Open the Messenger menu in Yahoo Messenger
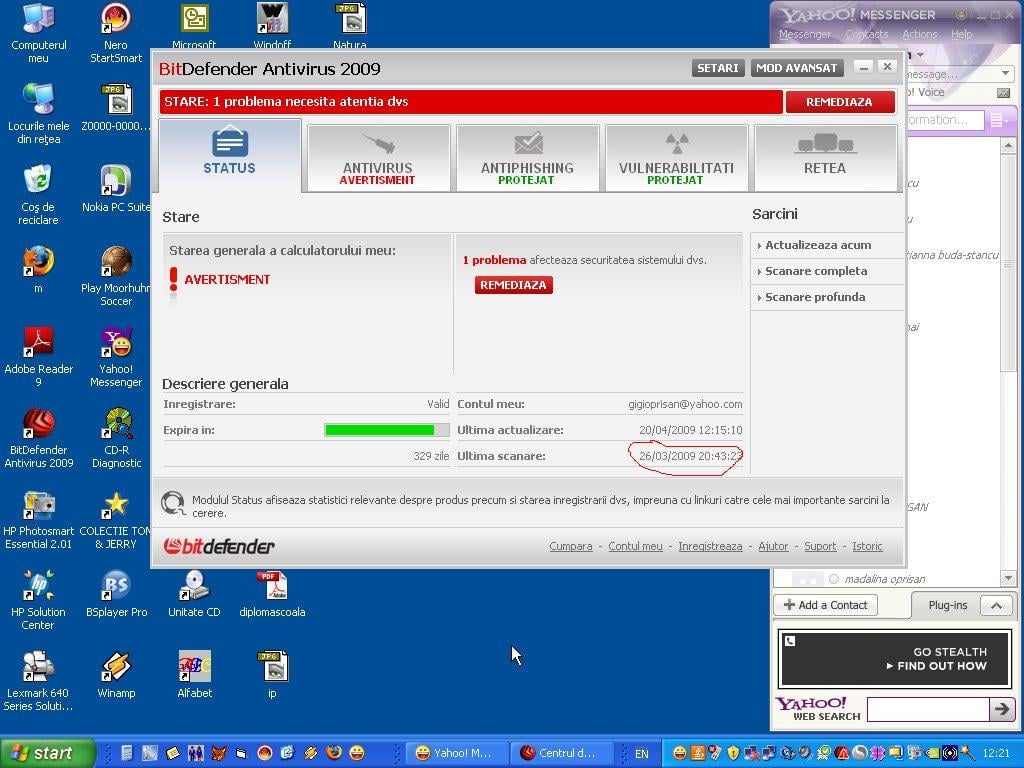 click(805, 34)
